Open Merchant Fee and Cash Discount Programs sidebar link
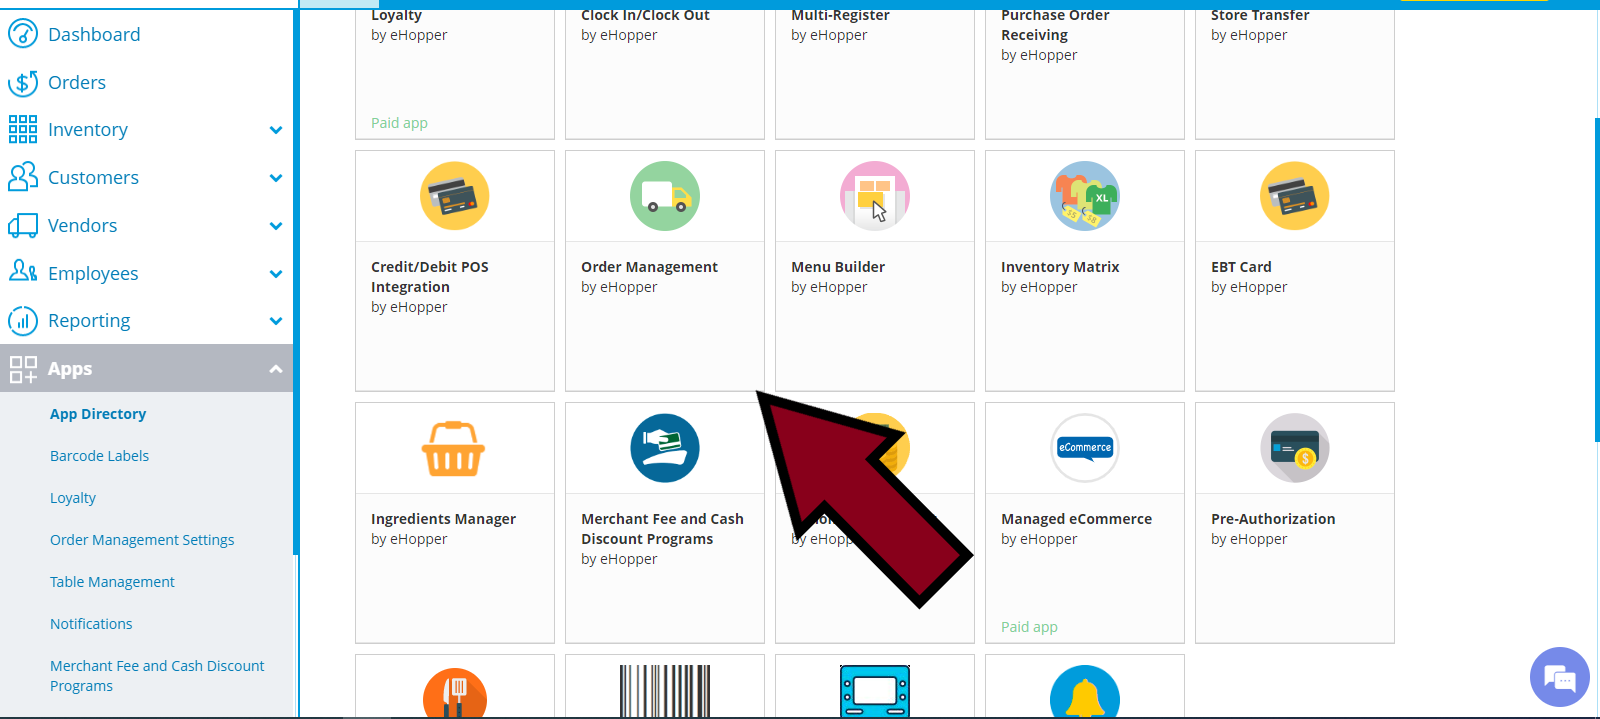 (x=157, y=676)
